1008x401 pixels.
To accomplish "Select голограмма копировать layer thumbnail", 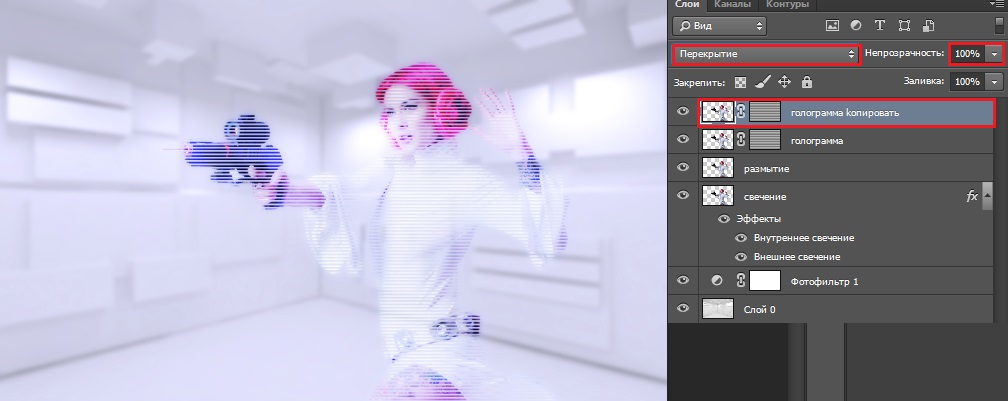I will pyautogui.click(x=717, y=112).
